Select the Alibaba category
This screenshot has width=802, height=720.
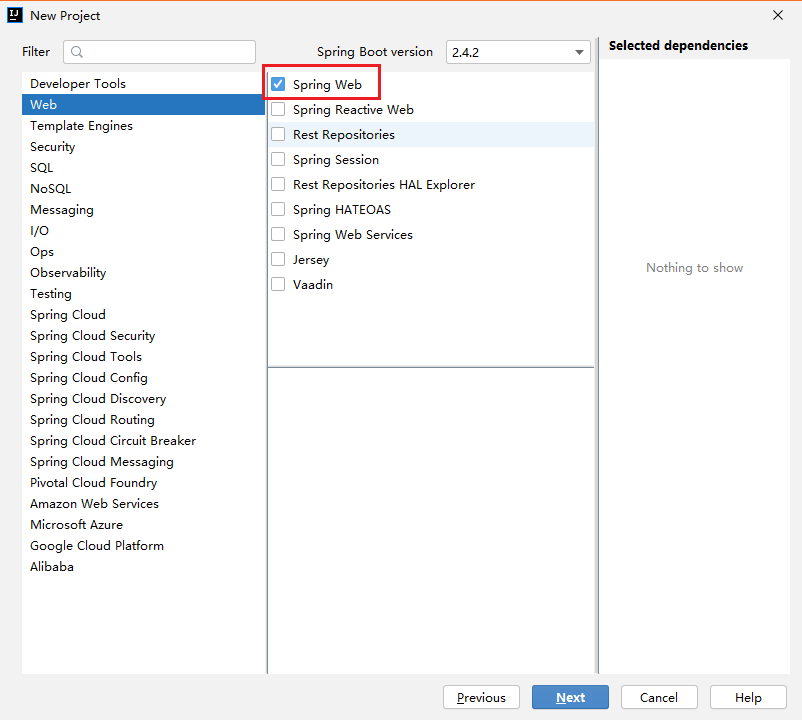coord(51,566)
